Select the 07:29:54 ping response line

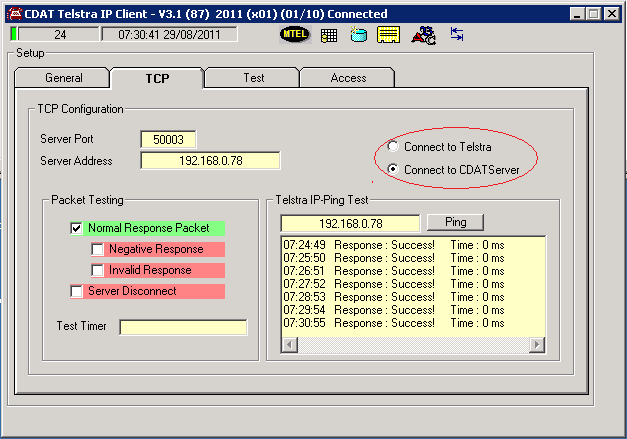pyautogui.click(x=394, y=310)
